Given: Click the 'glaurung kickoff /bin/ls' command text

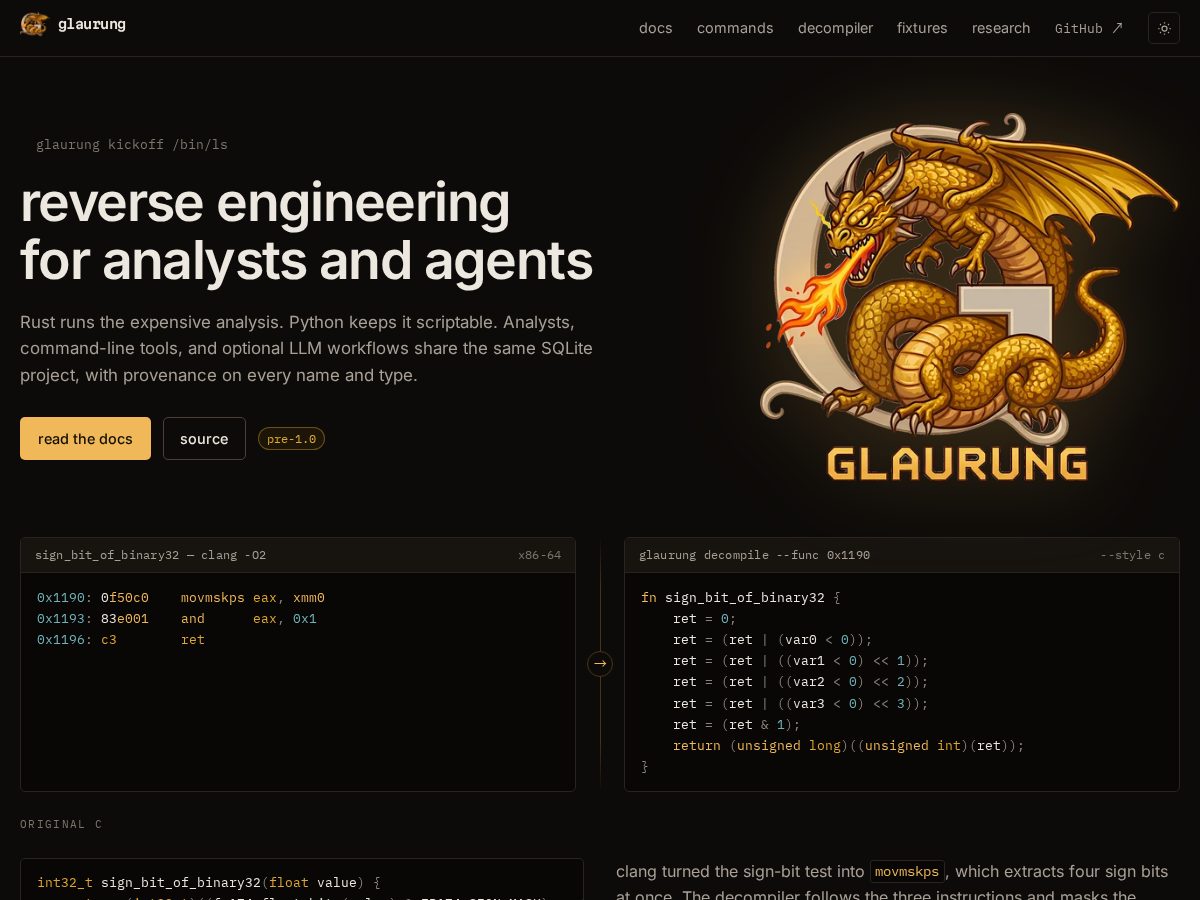Looking at the screenshot, I should (132, 145).
